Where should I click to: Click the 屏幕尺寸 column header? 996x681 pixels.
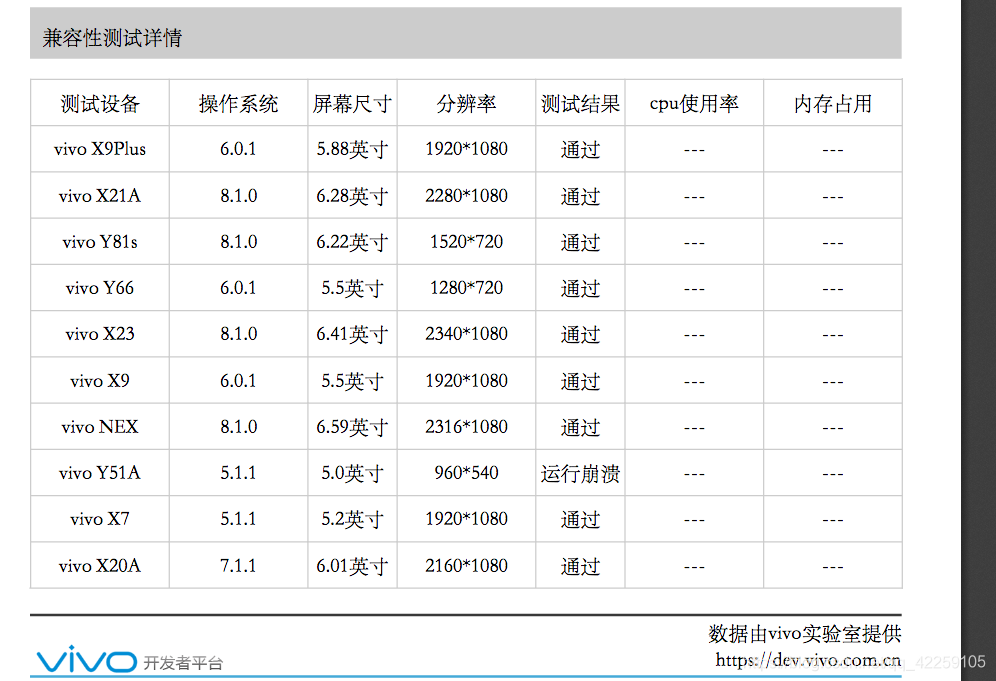352,104
